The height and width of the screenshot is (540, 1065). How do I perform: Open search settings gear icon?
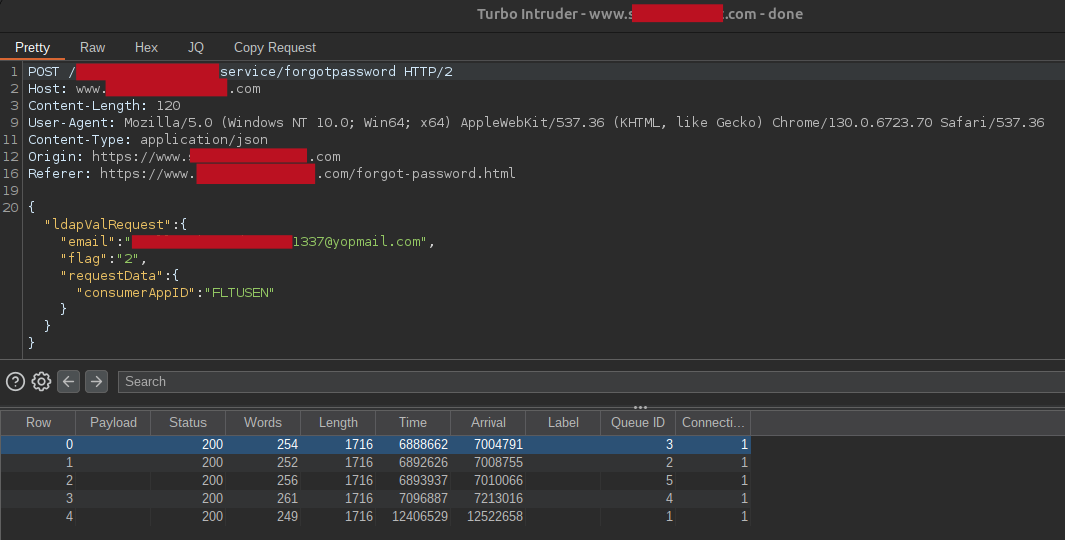click(x=41, y=381)
